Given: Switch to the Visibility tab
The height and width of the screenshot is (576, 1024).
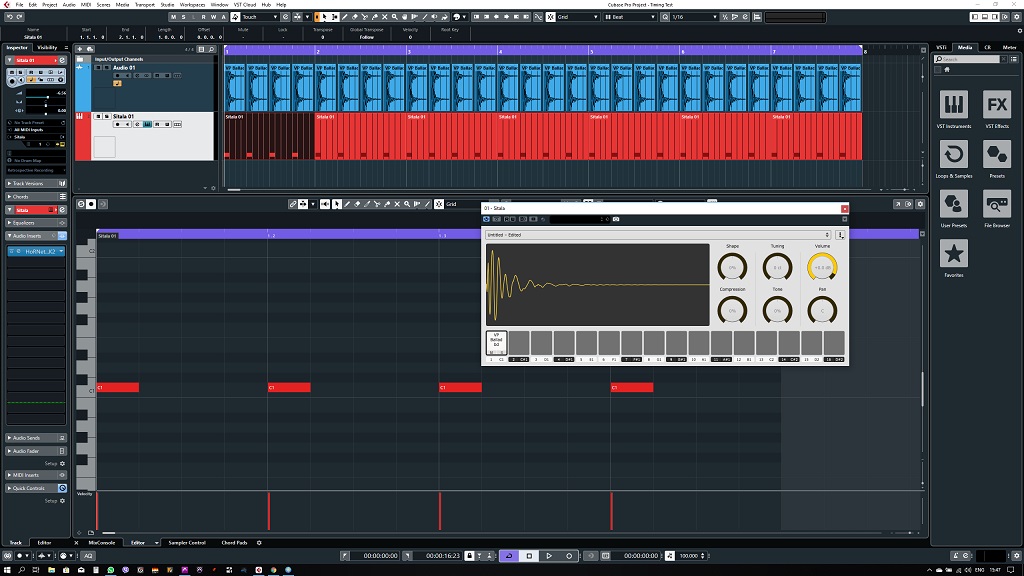Looking at the screenshot, I should (47, 48).
